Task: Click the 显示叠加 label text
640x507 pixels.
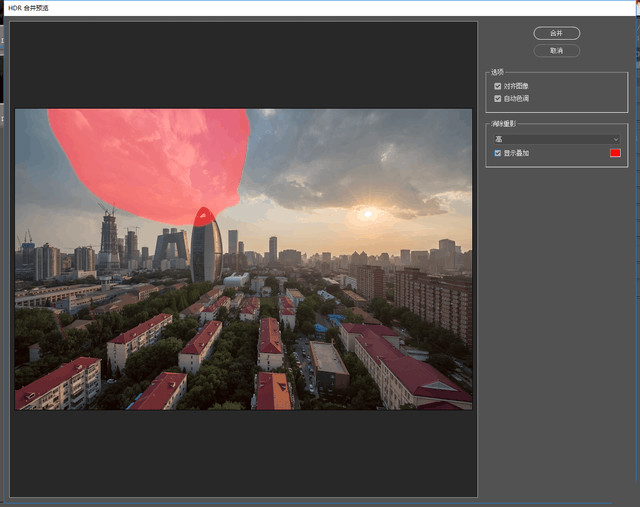Action: click(517, 153)
